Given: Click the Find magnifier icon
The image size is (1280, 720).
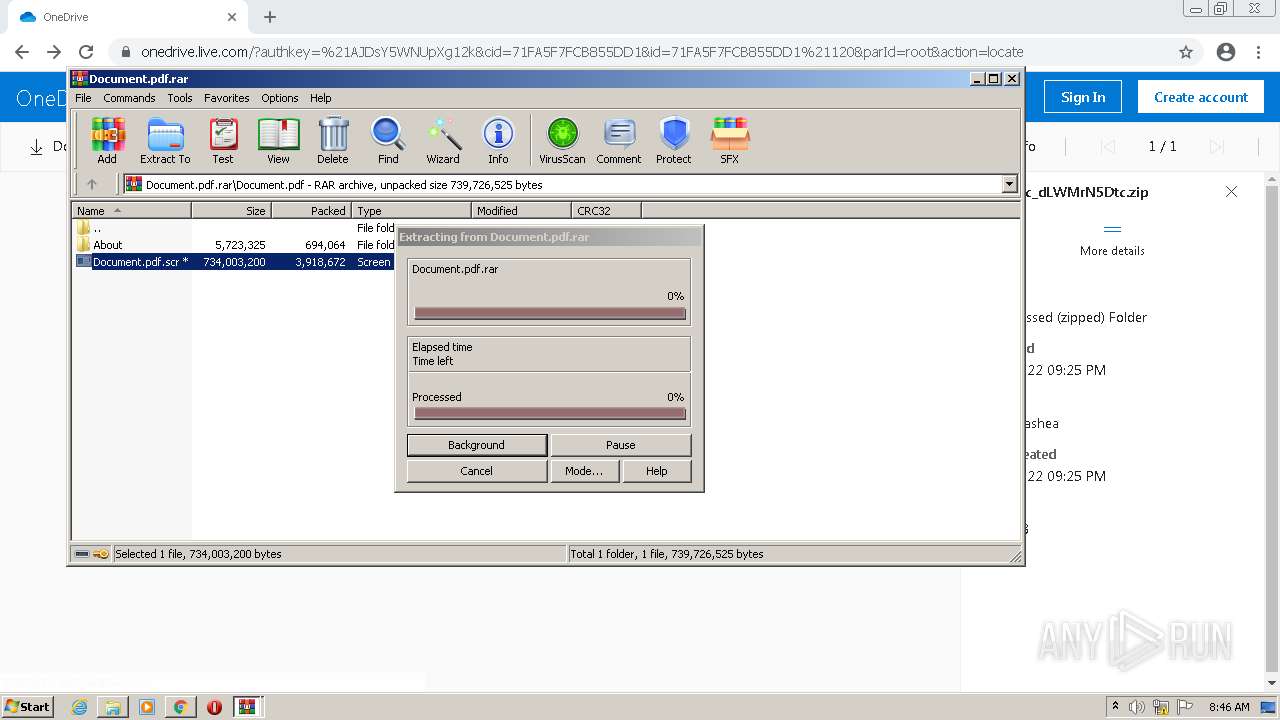Looking at the screenshot, I should (388, 140).
